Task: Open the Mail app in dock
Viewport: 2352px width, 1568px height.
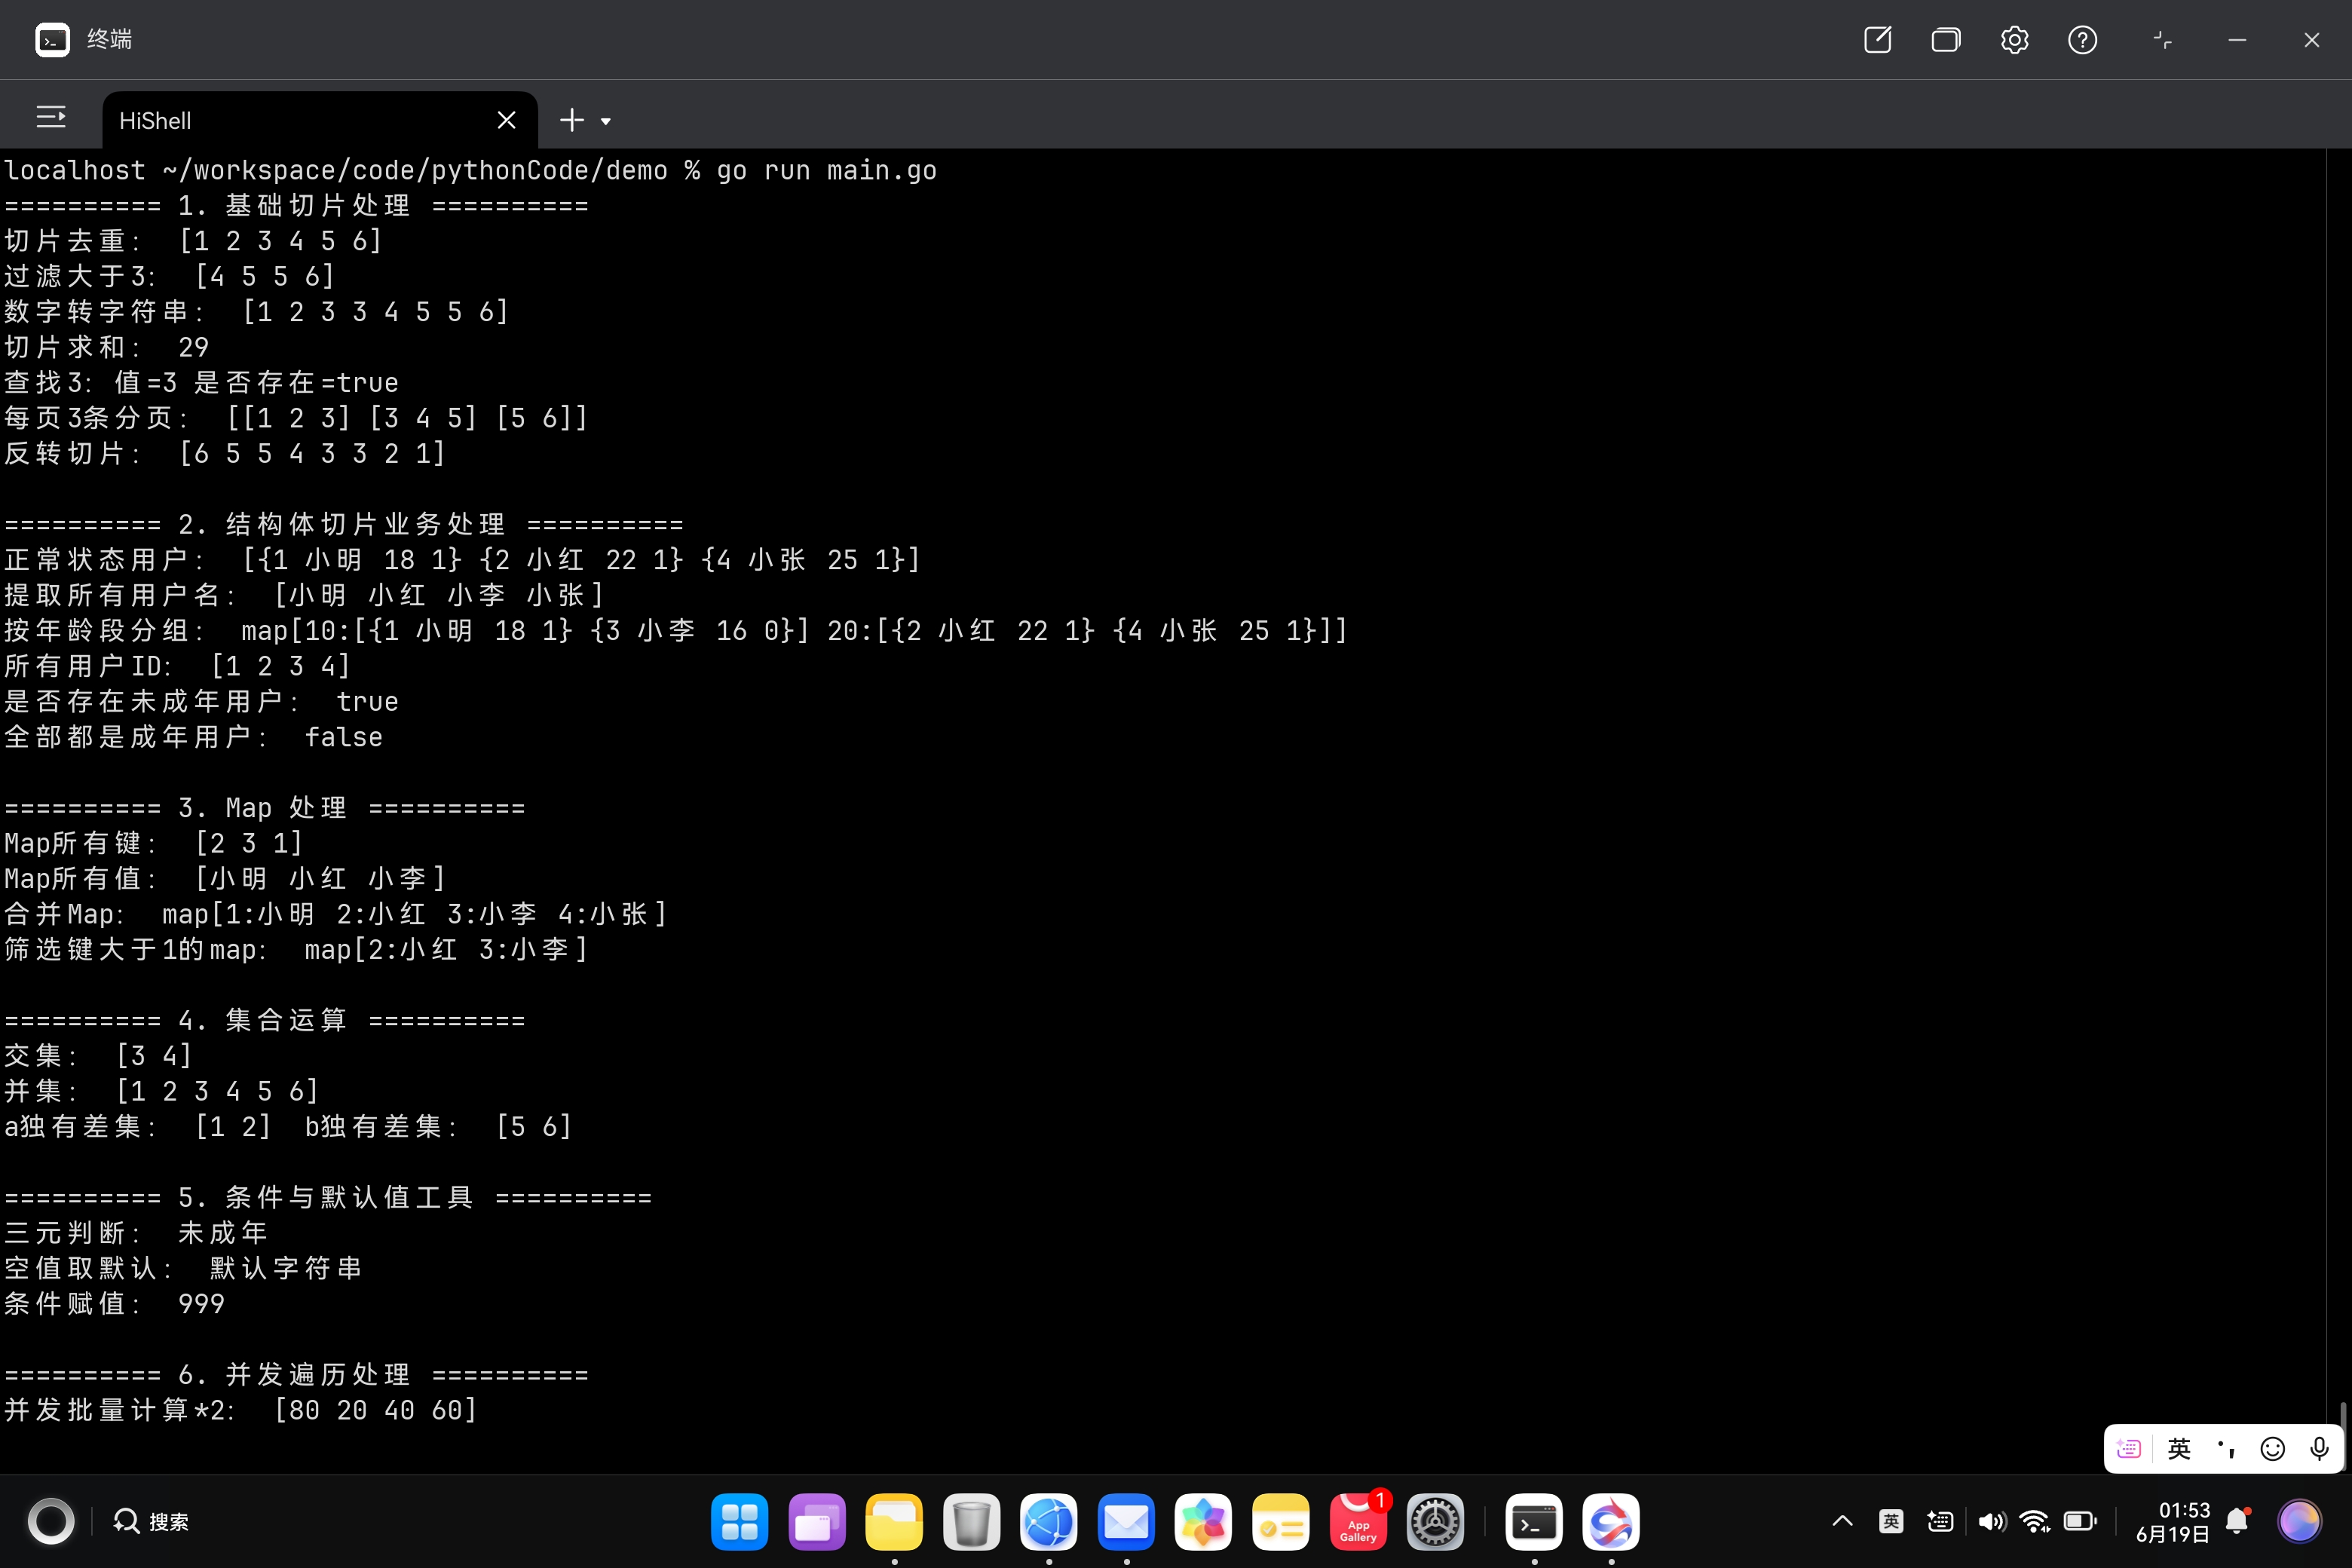Action: (x=1126, y=1521)
